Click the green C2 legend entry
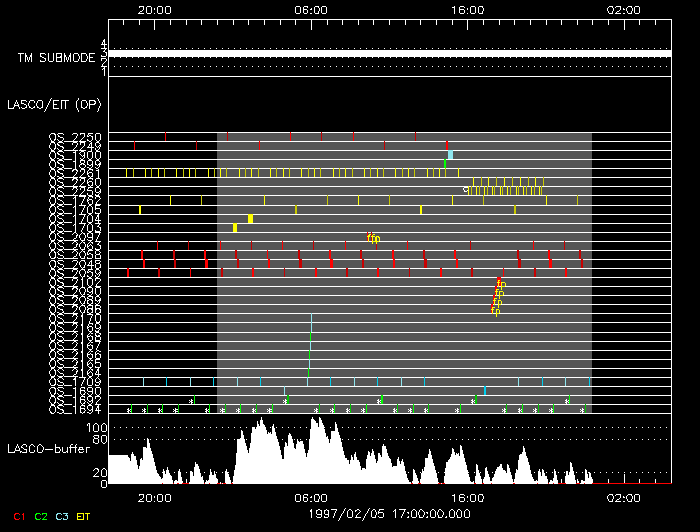This screenshot has height=532, width=700. pyautogui.click(x=41, y=516)
